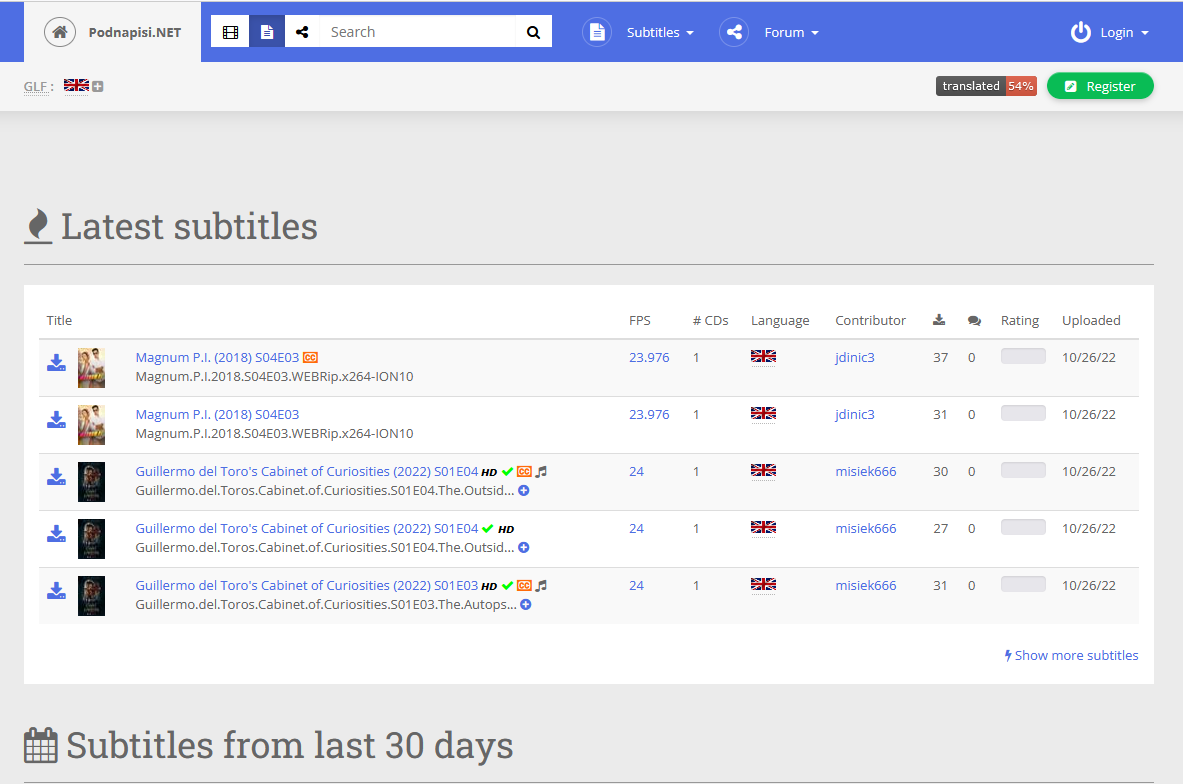Click the Subtitles document circle icon
Image resolution: width=1183 pixels, height=784 pixels.
pyautogui.click(x=597, y=32)
